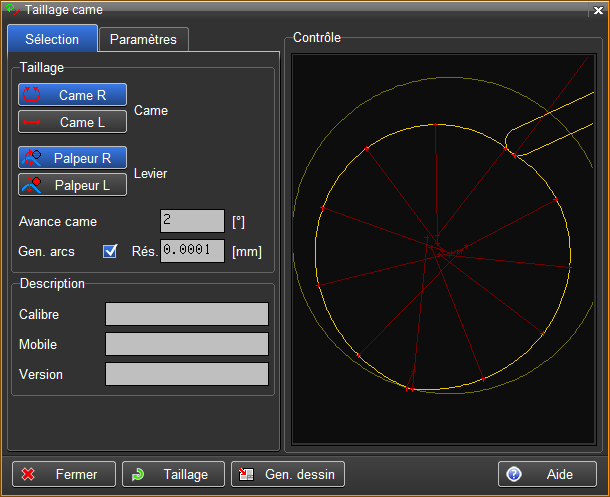Toggle the Gen. arcs checkbox
Screen dimensions: 610x497
[x=111, y=251]
